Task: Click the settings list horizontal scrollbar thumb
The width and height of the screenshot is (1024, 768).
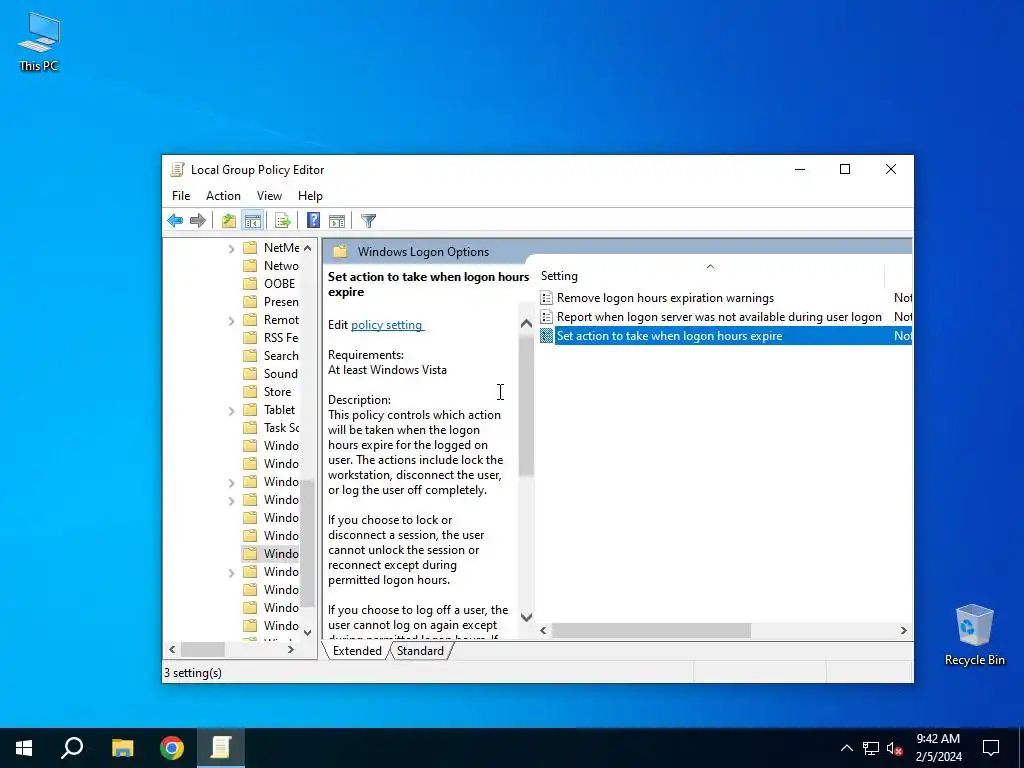Action: tap(651, 630)
